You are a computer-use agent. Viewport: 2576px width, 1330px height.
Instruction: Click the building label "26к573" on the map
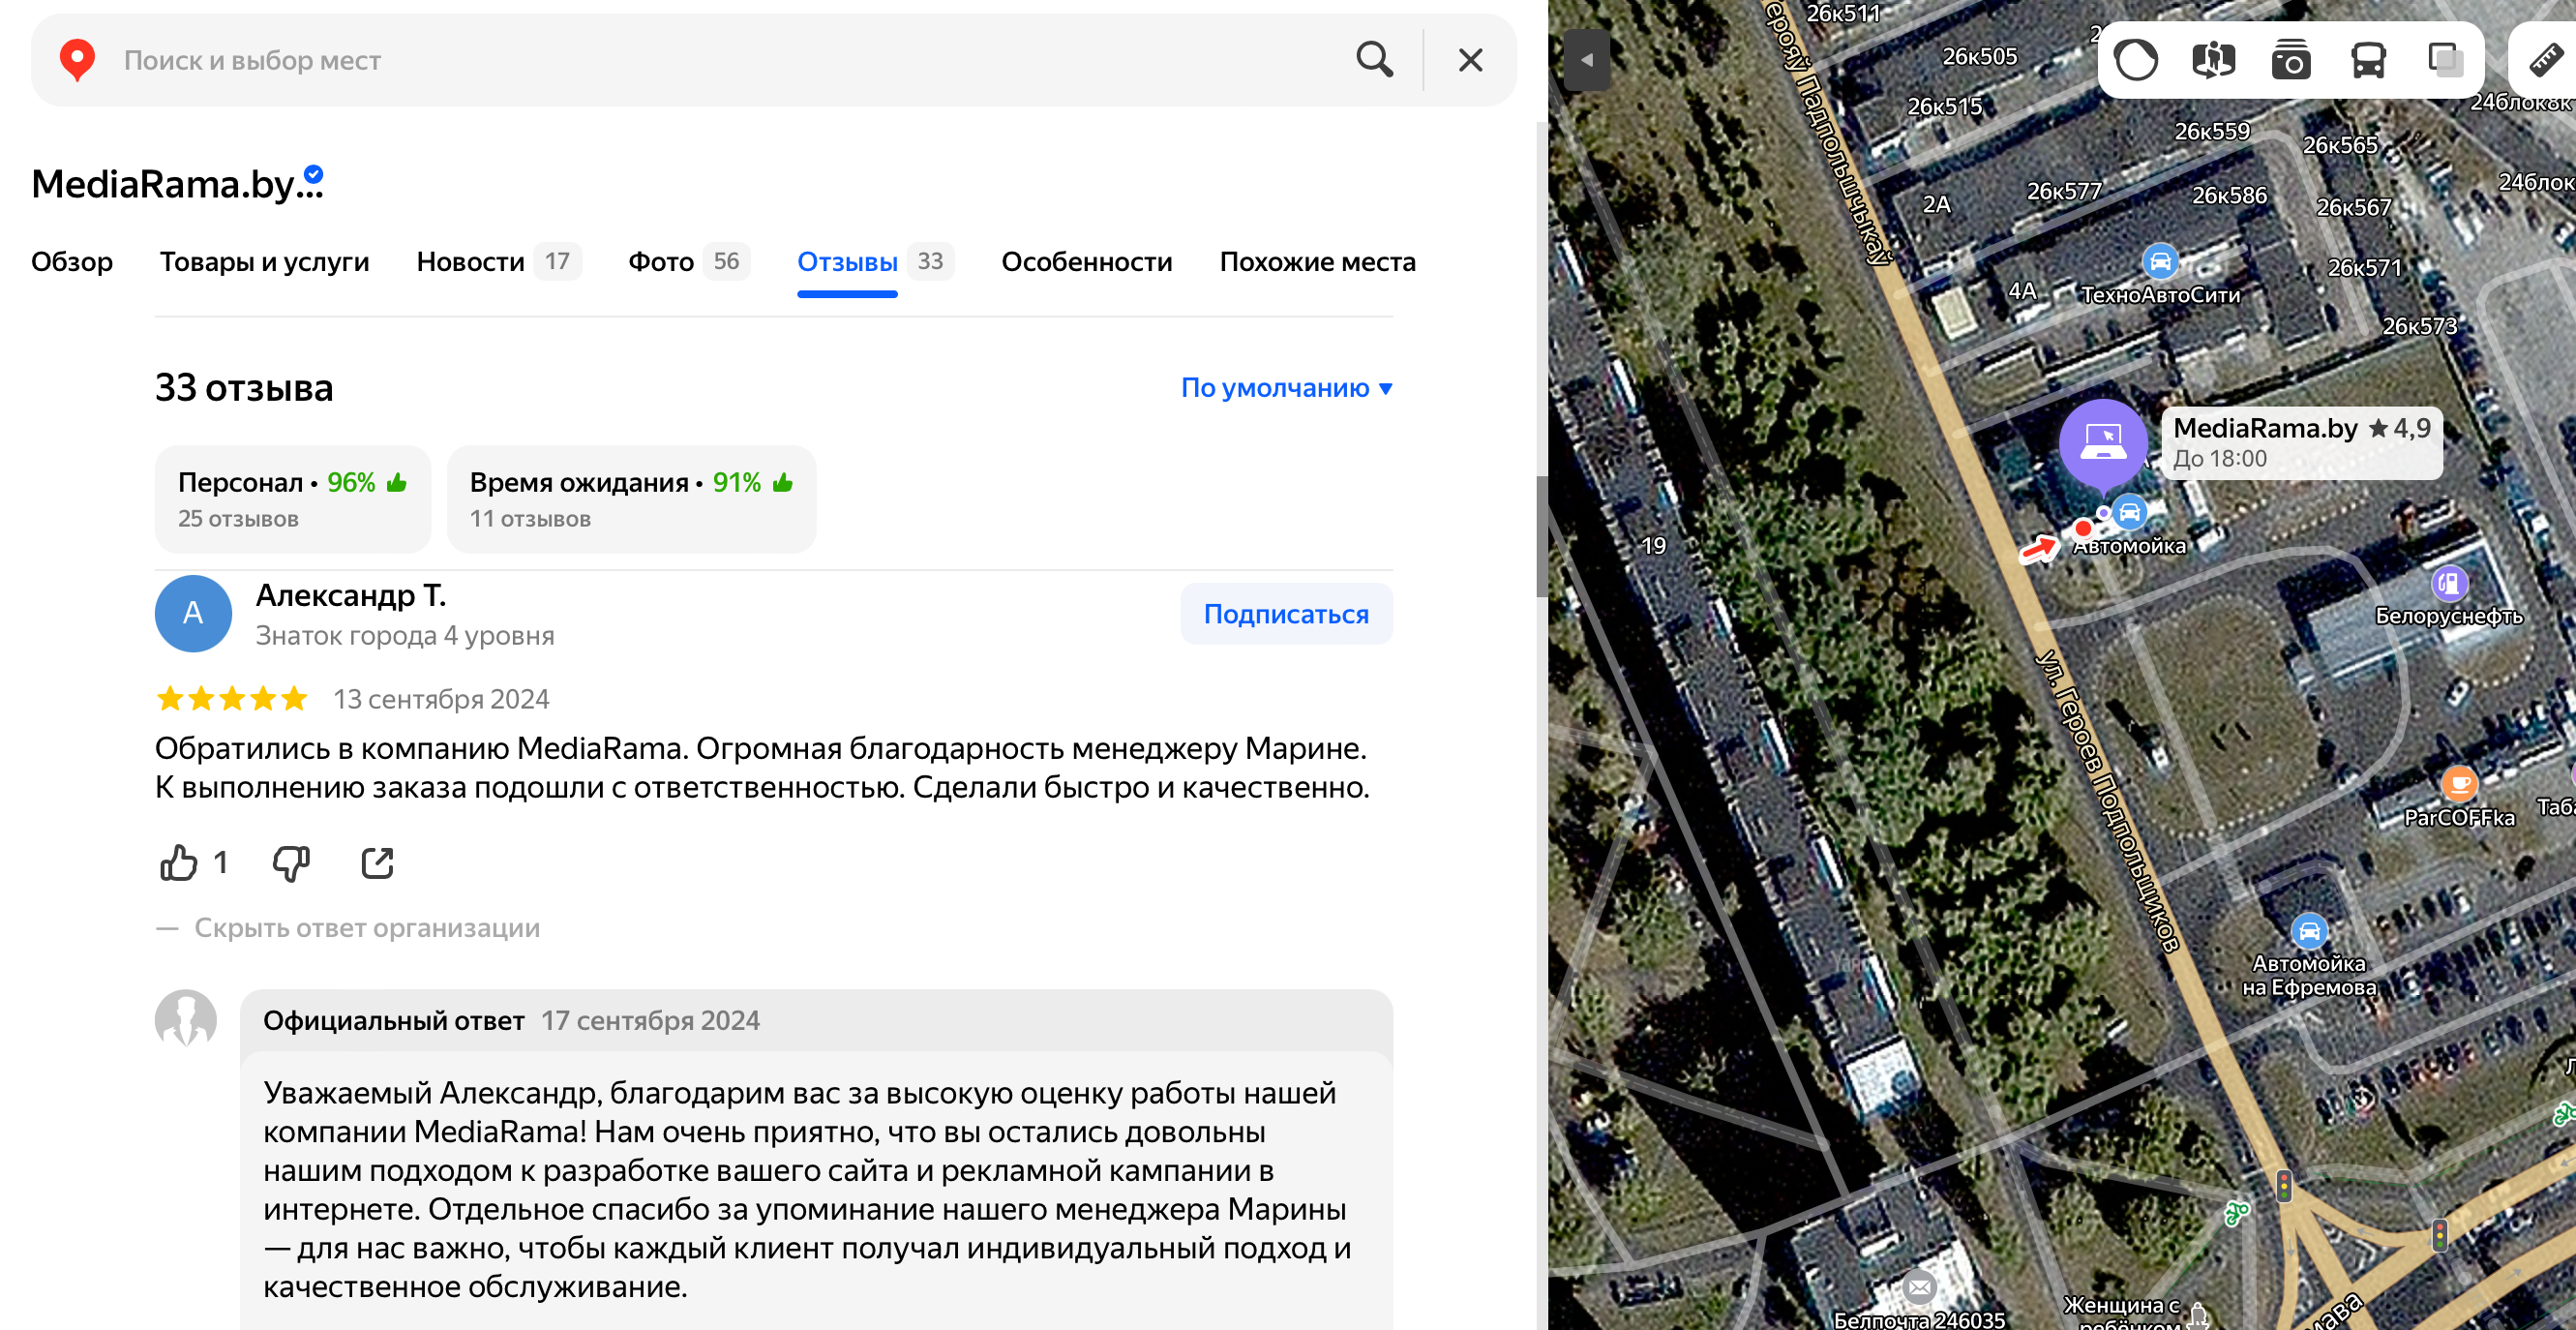coord(2419,326)
